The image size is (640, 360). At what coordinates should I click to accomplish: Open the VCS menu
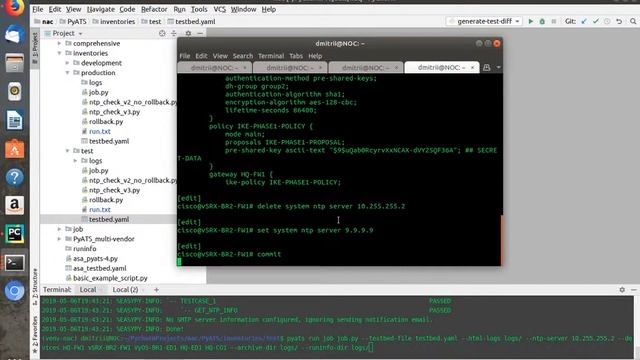pos(220,9)
